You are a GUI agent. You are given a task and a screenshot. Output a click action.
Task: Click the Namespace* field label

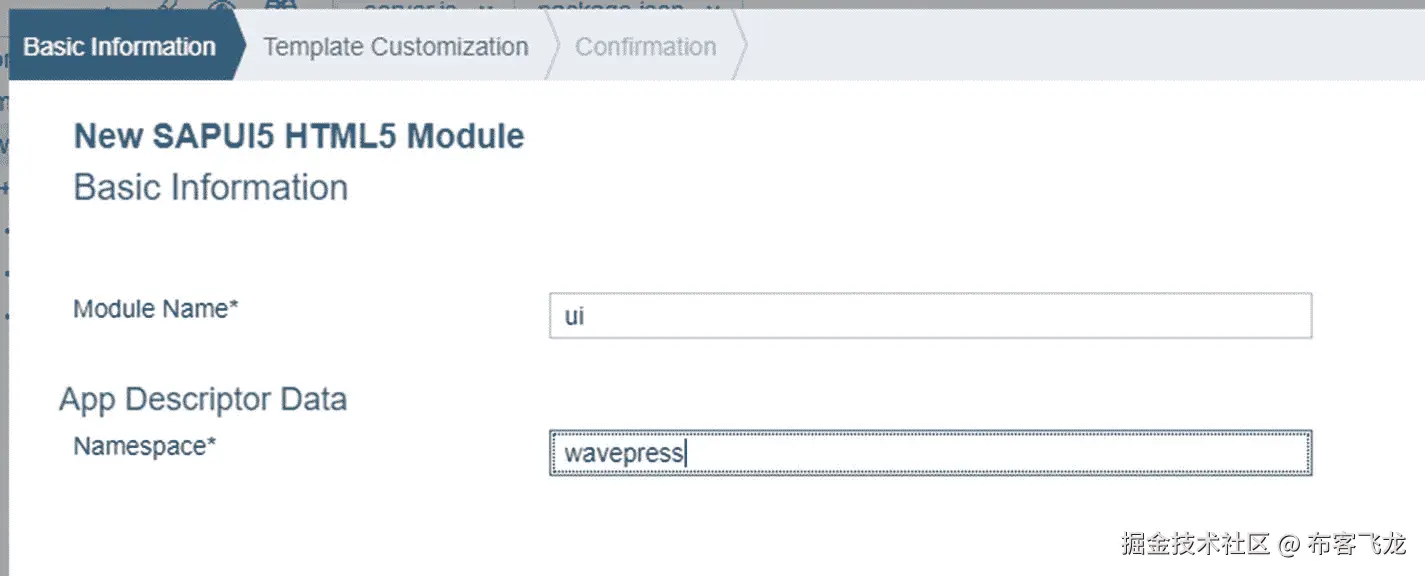point(145,446)
